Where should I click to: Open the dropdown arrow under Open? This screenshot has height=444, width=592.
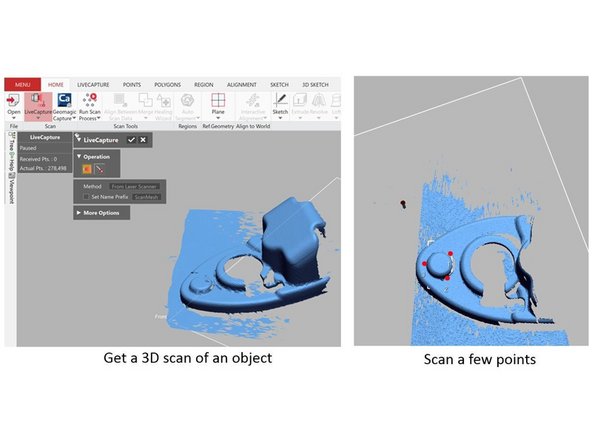[14, 118]
